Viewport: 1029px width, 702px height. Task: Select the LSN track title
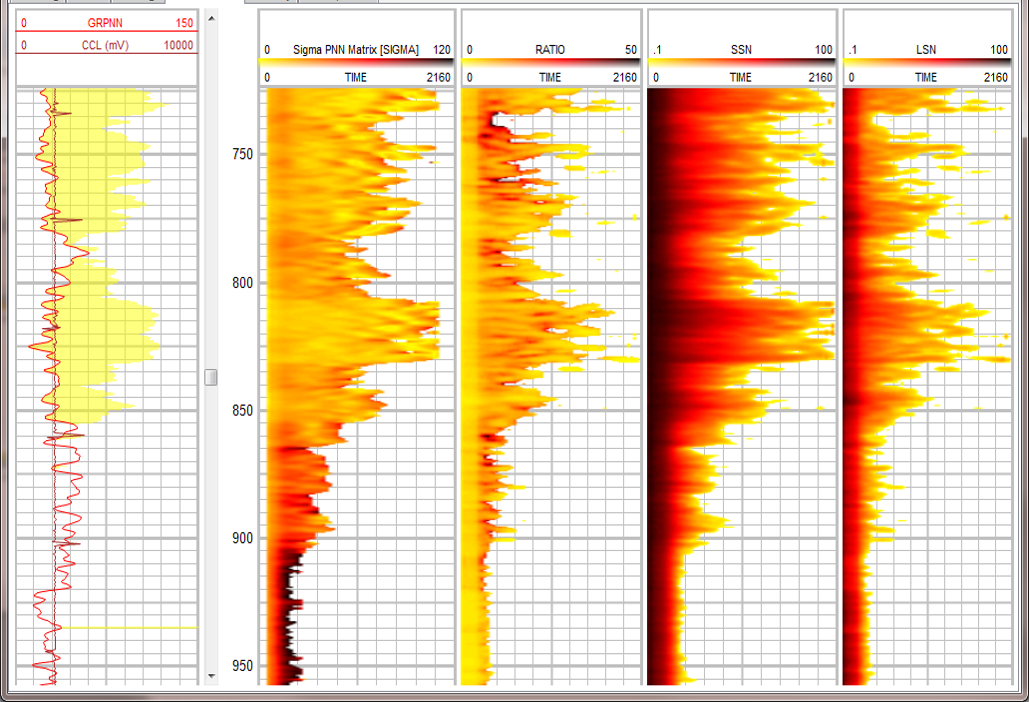pos(926,49)
